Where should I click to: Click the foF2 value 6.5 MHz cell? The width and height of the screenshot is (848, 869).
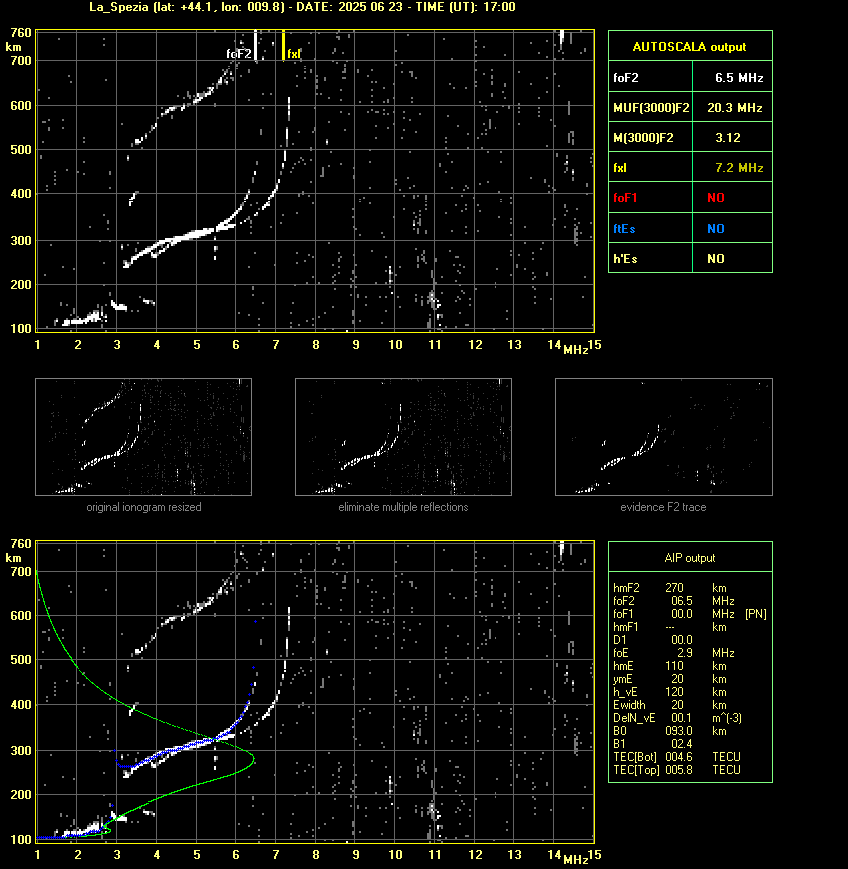coord(732,78)
